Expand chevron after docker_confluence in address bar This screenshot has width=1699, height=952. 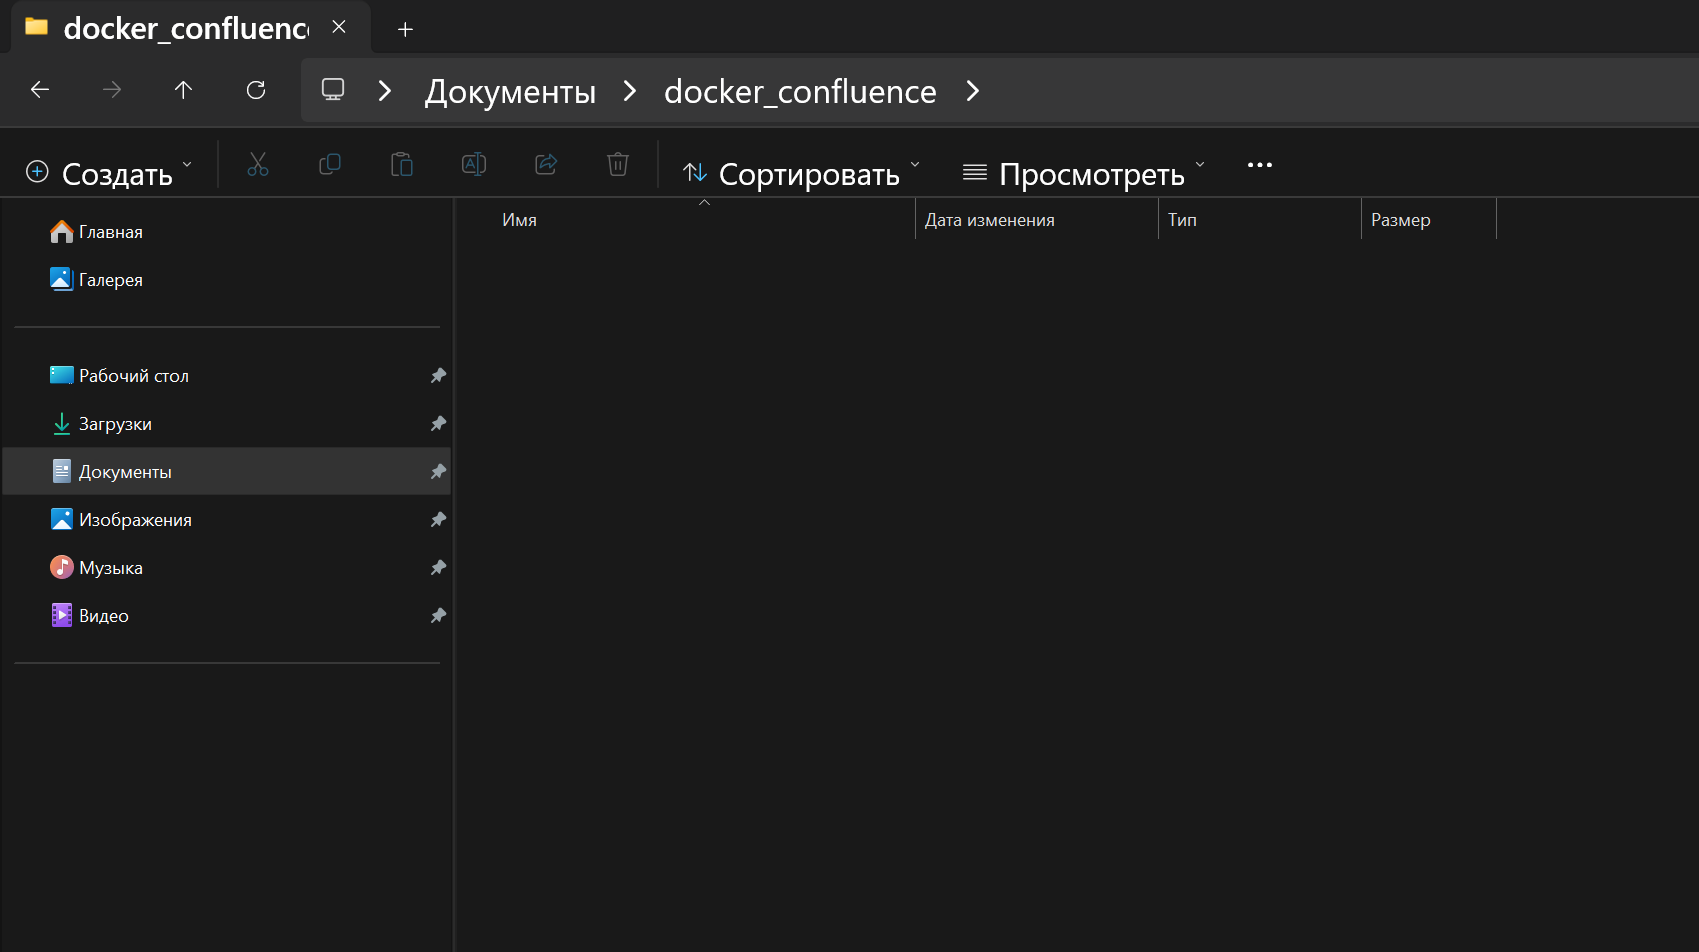(973, 91)
